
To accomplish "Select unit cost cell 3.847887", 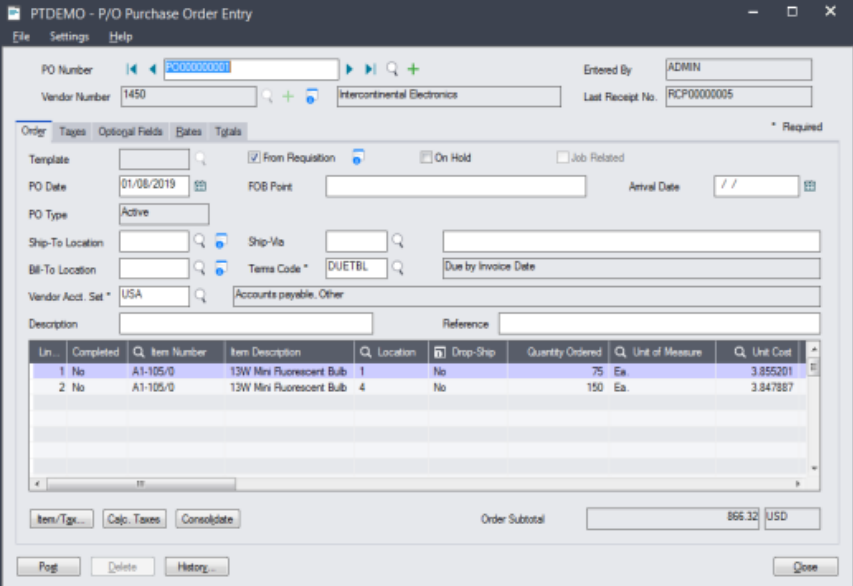I will click(x=758, y=387).
